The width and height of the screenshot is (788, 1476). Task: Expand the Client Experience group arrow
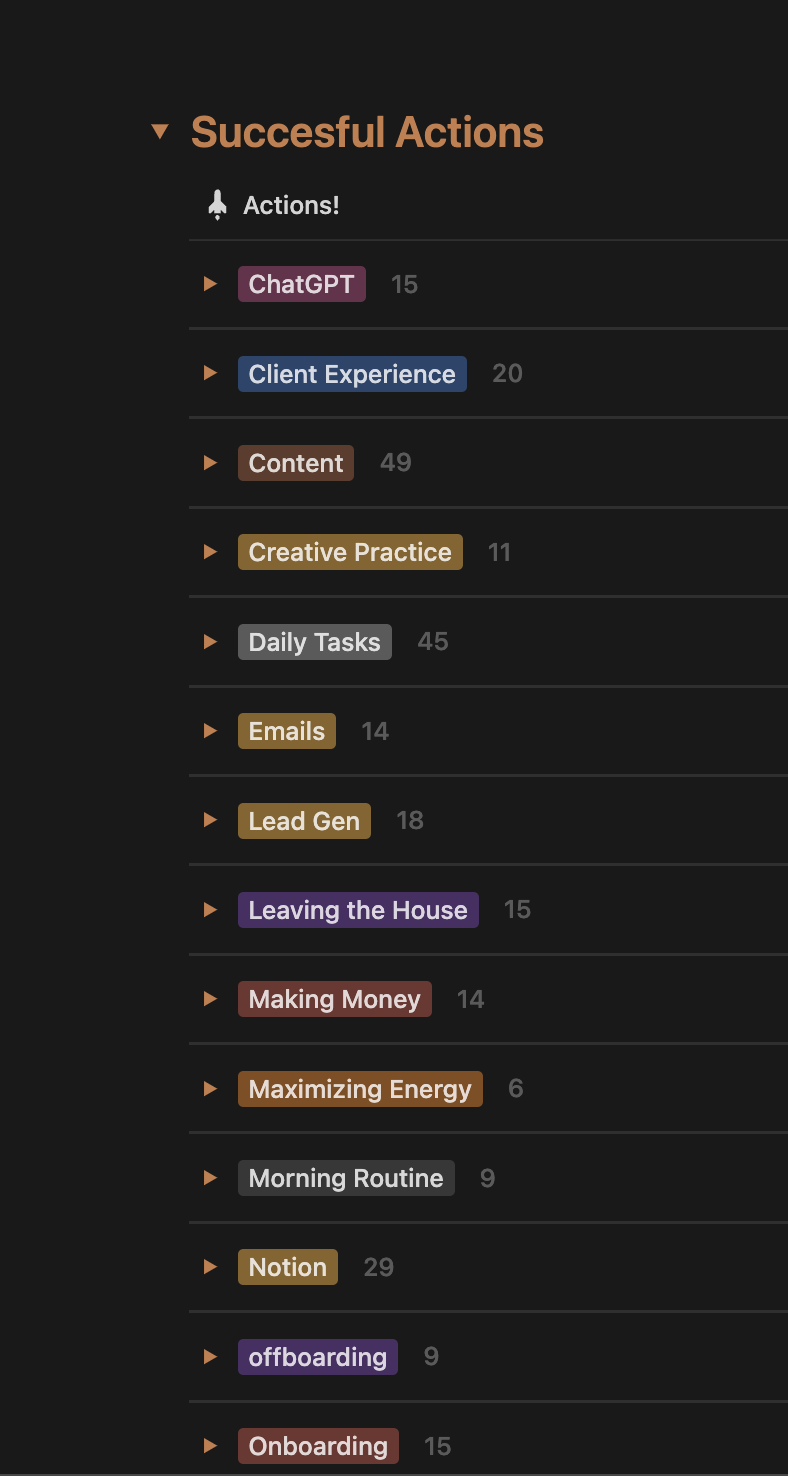(x=210, y=373)
